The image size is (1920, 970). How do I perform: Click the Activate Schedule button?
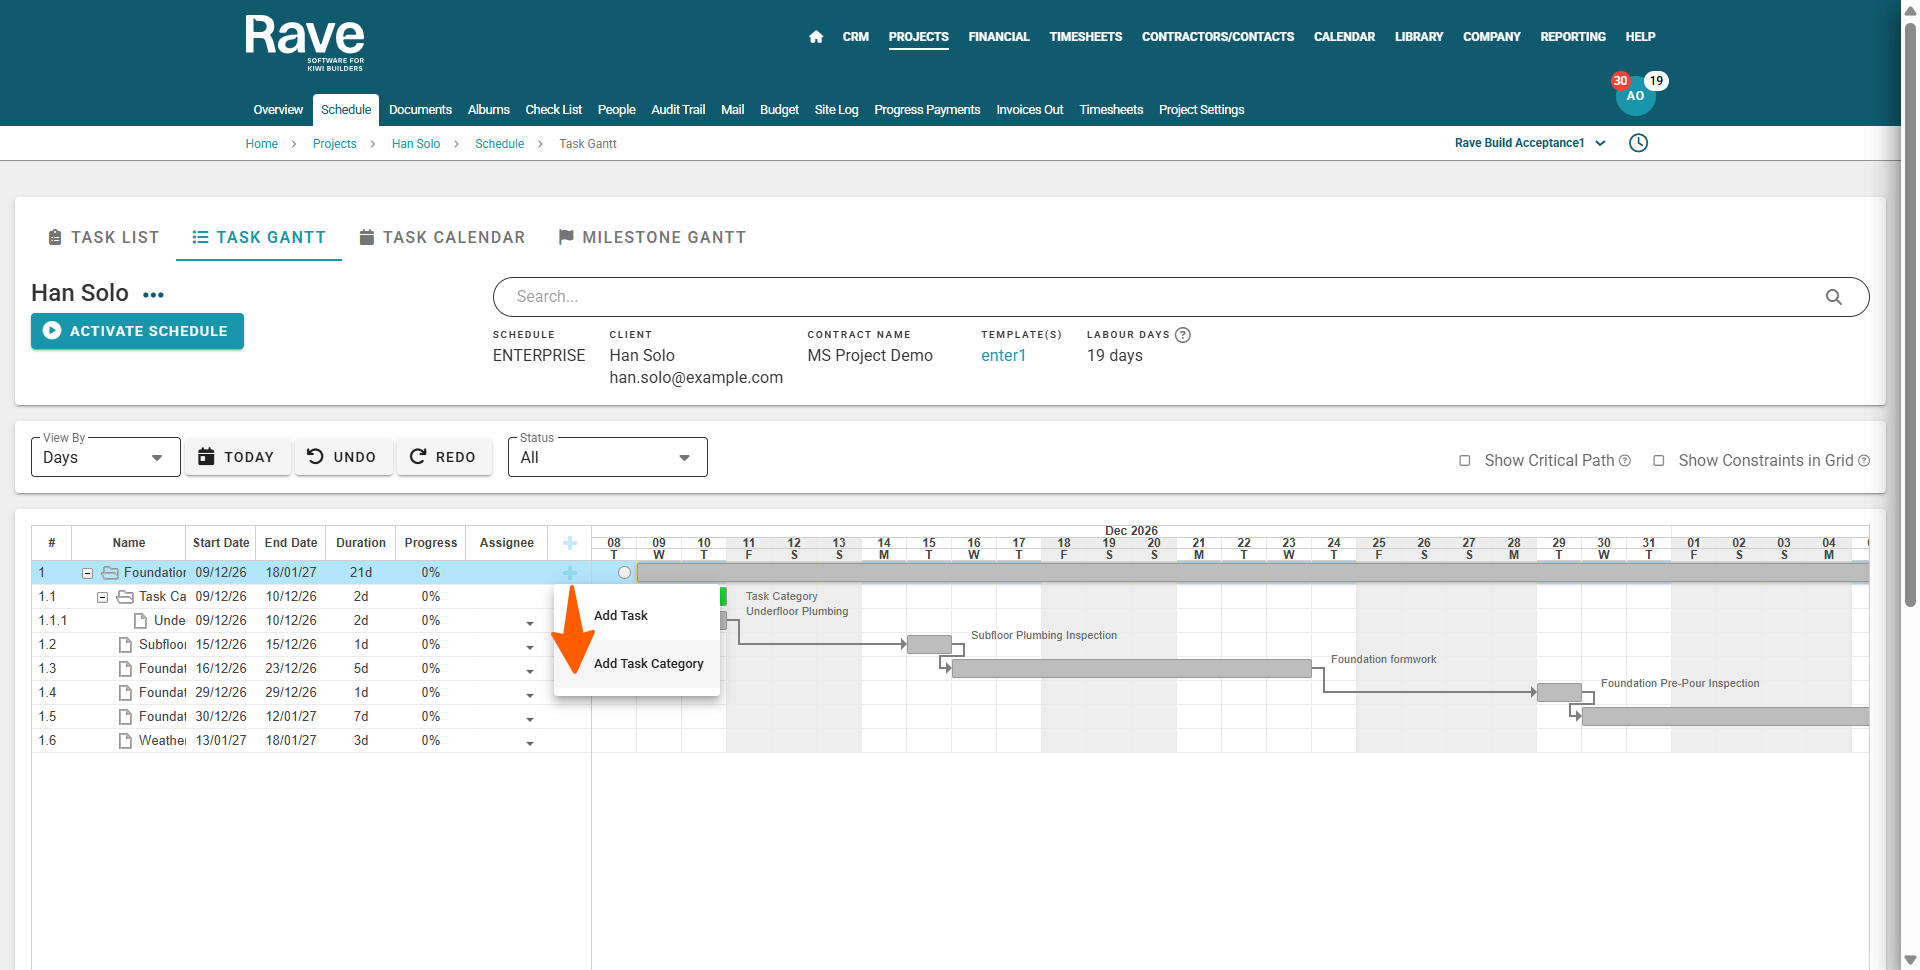137,331
